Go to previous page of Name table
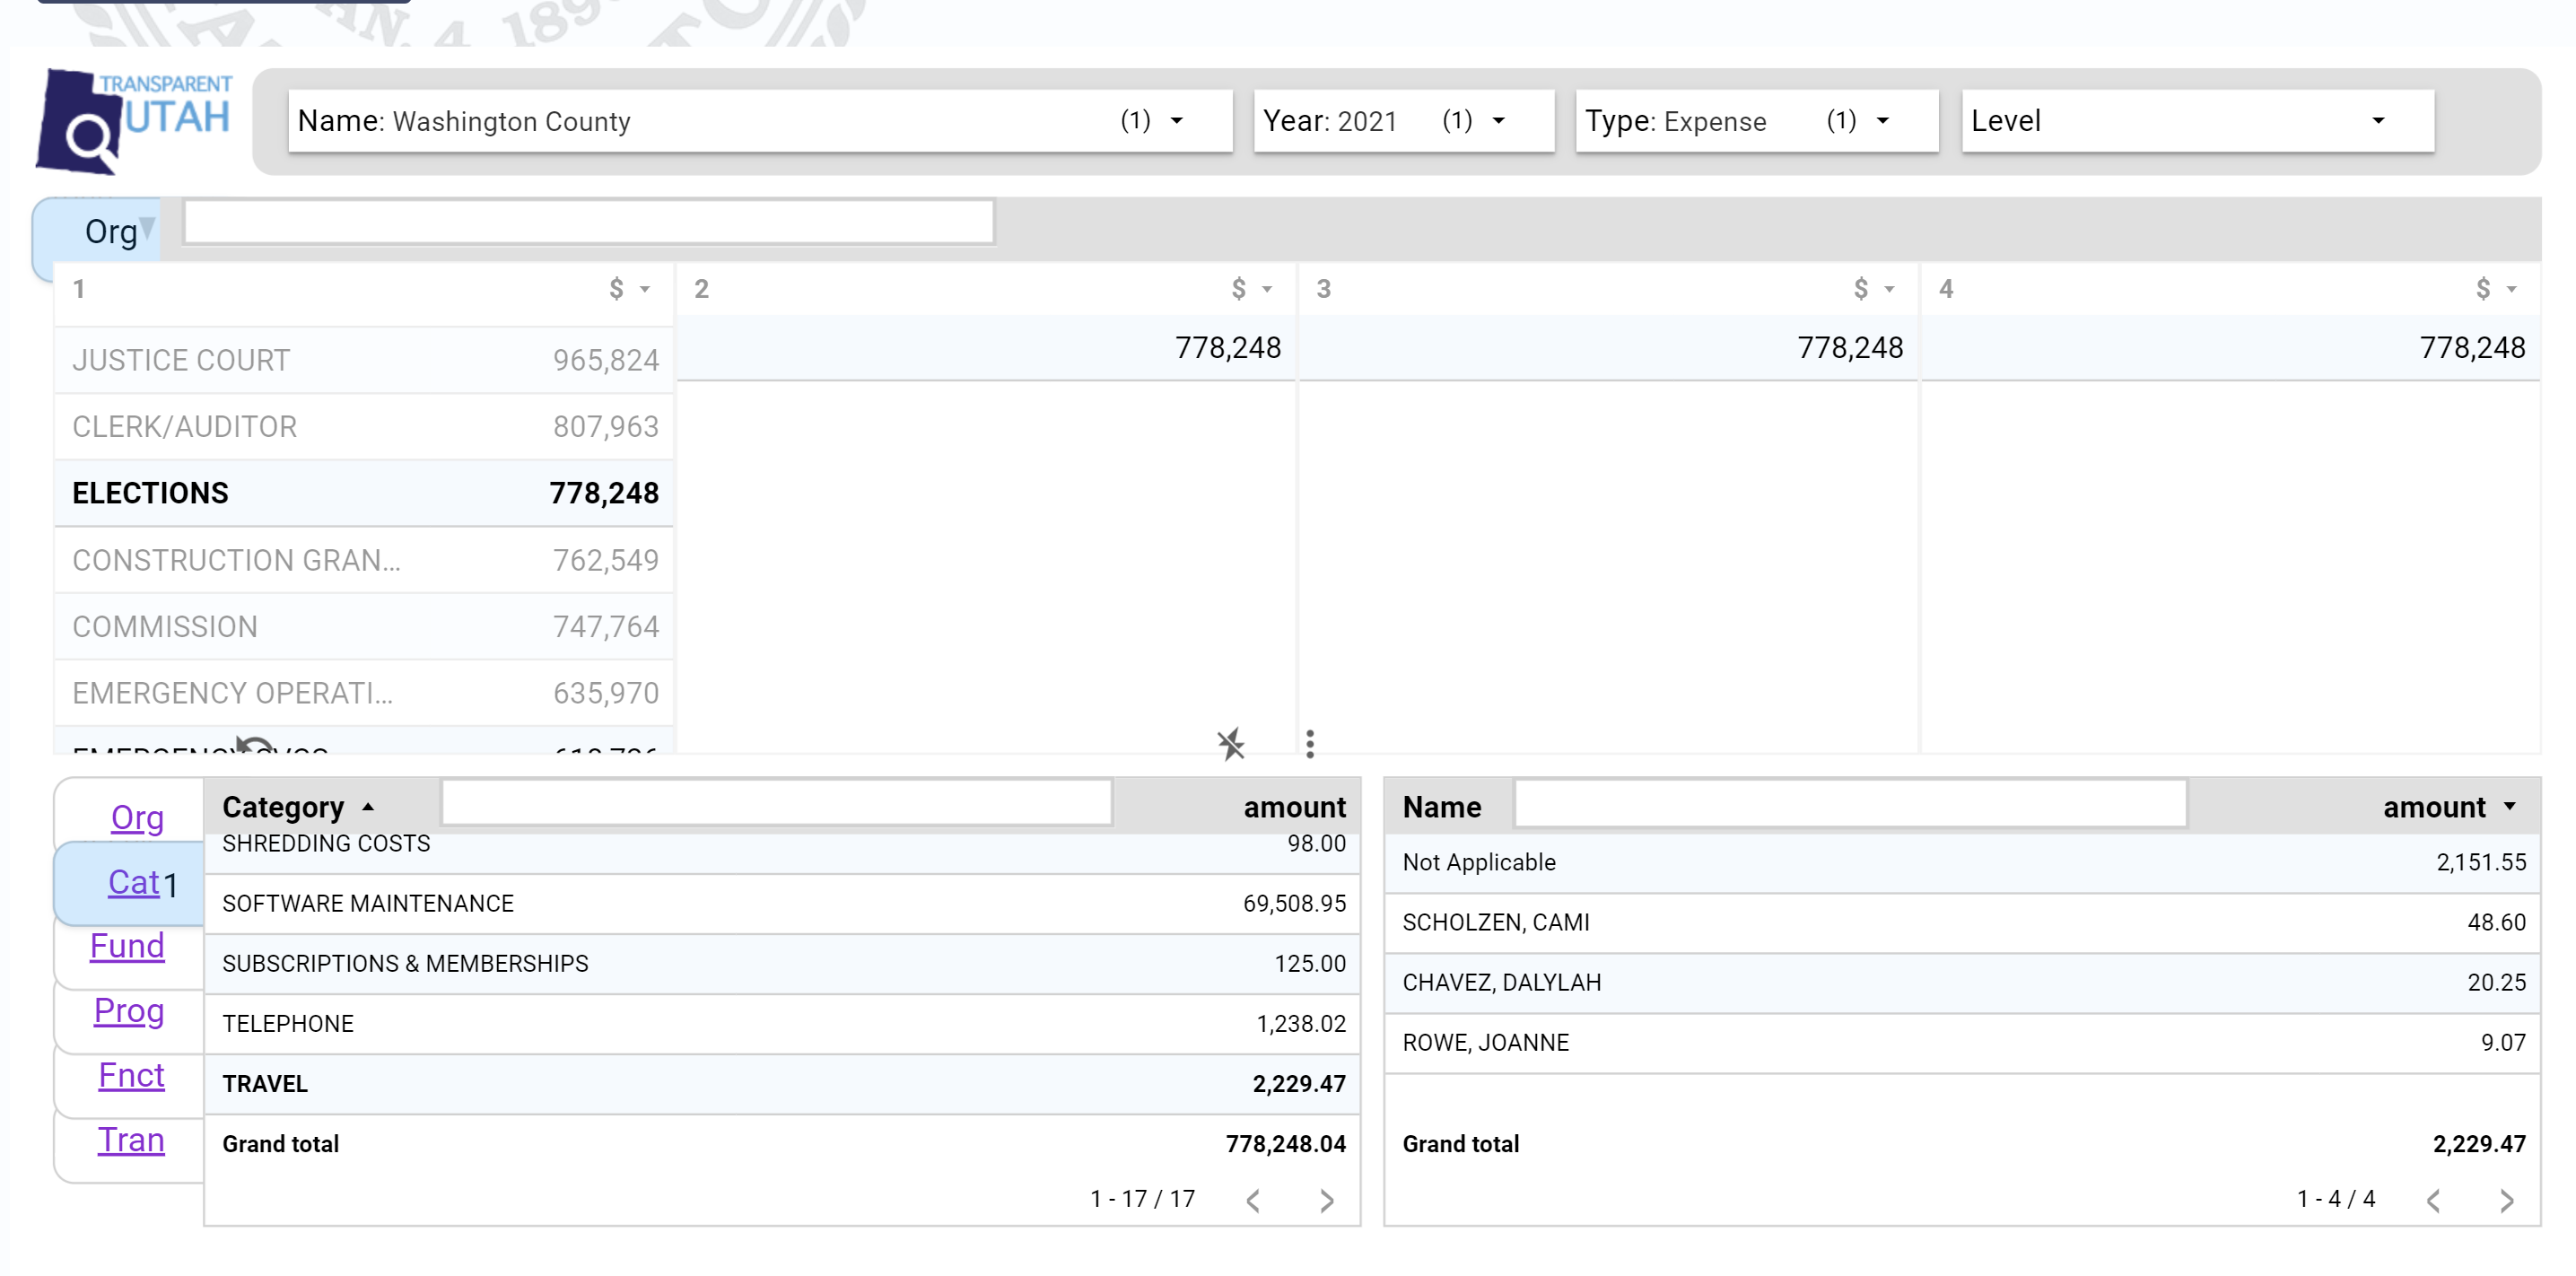 2433,1200
